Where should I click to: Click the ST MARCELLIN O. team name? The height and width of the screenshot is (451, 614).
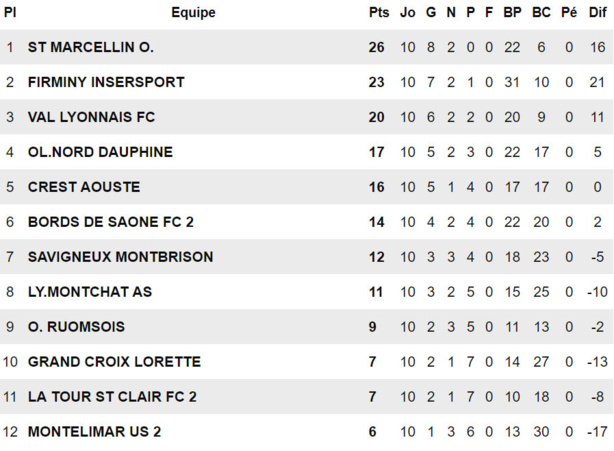90,47
